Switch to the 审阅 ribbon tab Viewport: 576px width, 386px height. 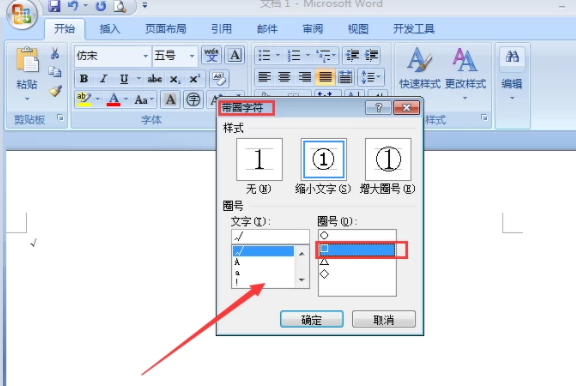(313, 29)
